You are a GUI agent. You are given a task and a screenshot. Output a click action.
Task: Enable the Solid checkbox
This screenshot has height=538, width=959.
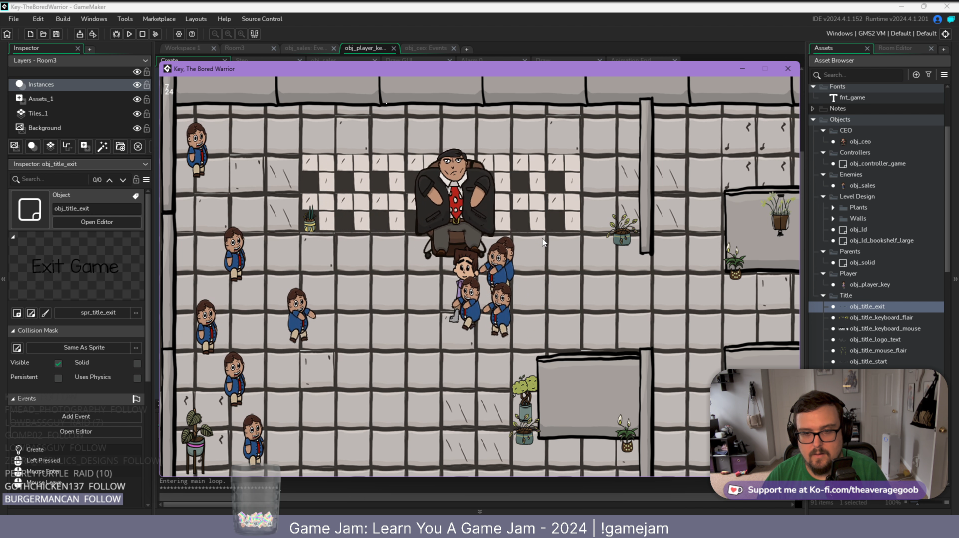click(137, 363)
